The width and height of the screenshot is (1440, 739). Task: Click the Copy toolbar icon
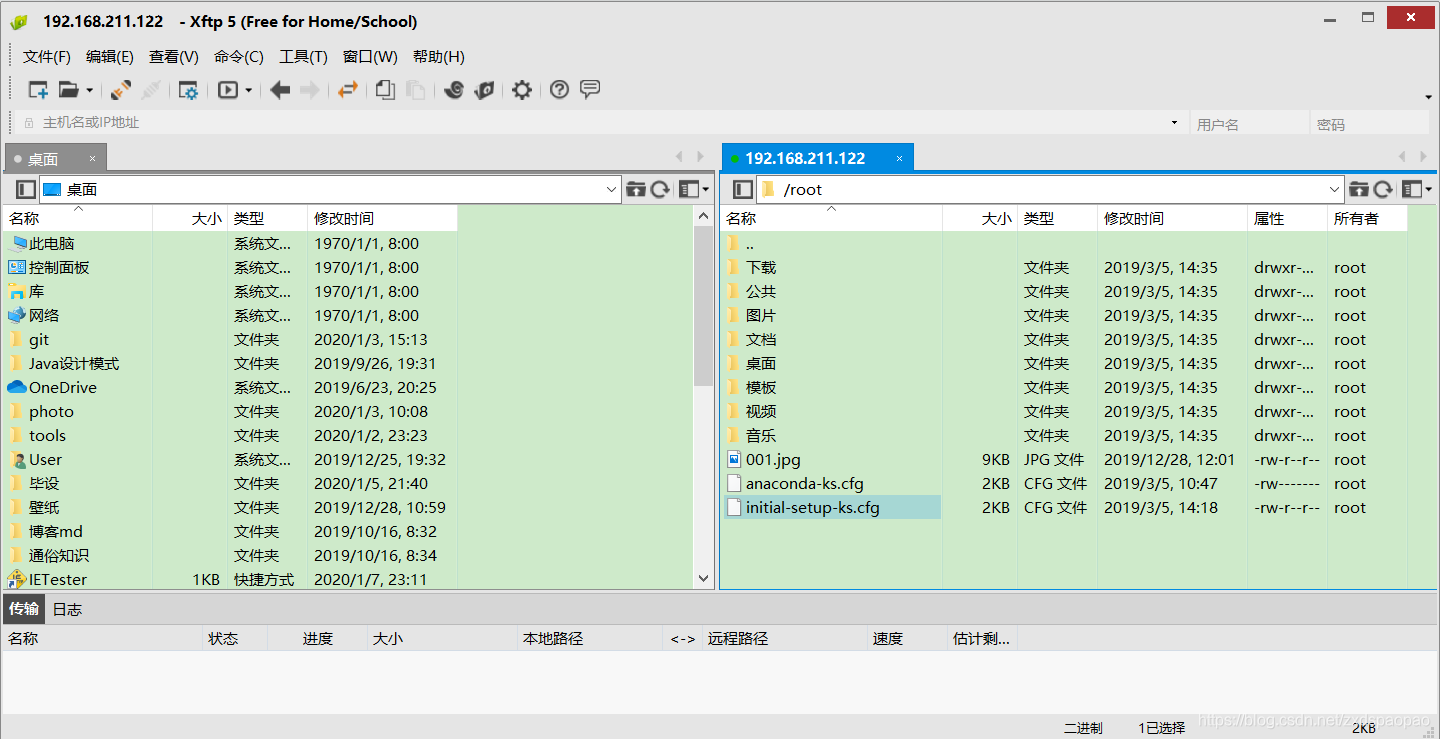385,90
